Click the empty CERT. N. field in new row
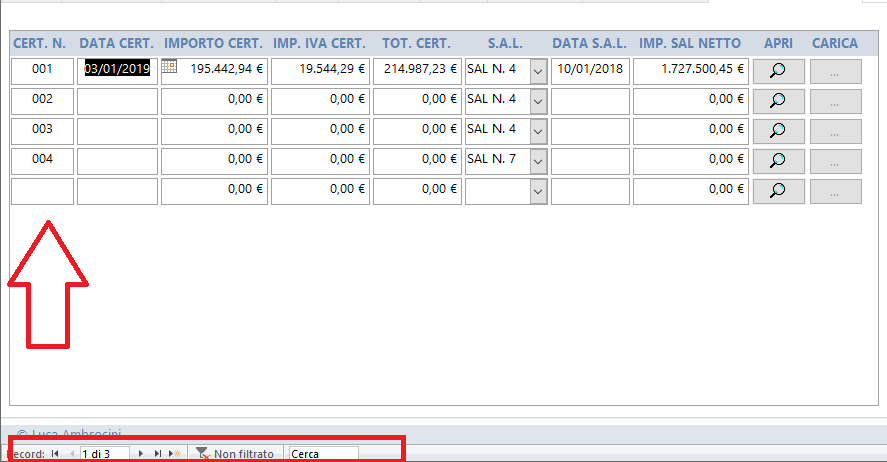 point(42,191)
